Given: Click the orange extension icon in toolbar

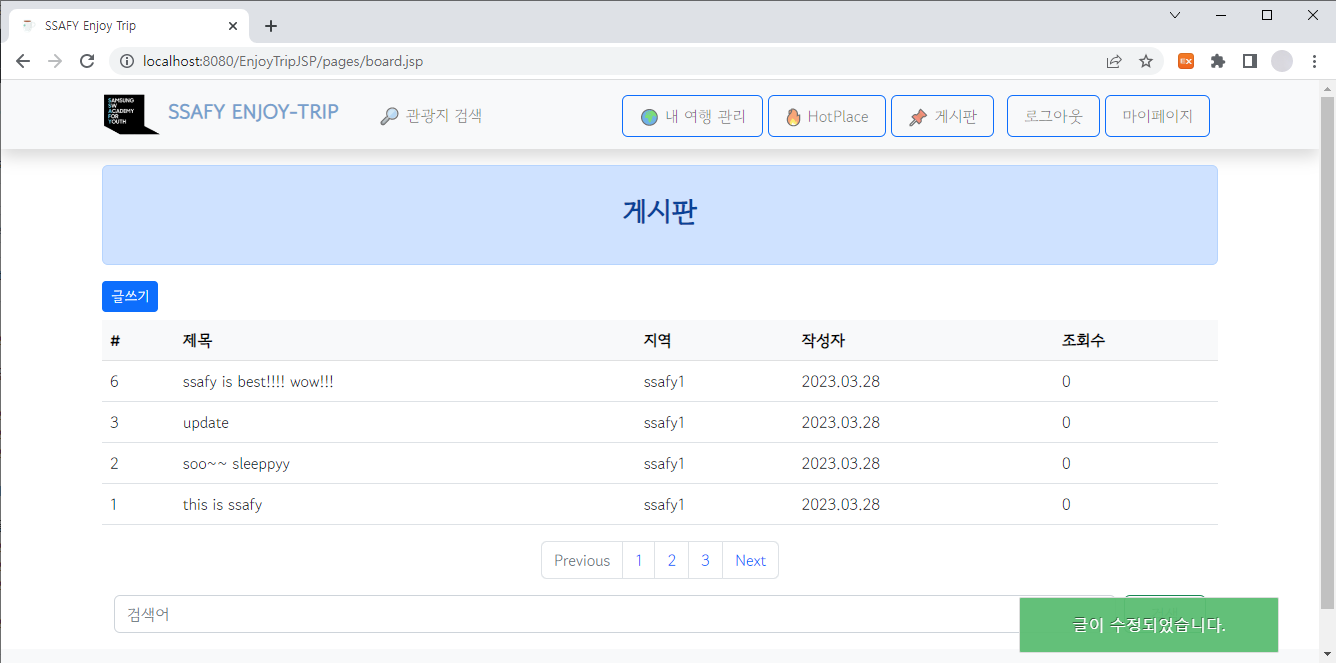Looking at the screenshot, I should [x=1185, y=61].
